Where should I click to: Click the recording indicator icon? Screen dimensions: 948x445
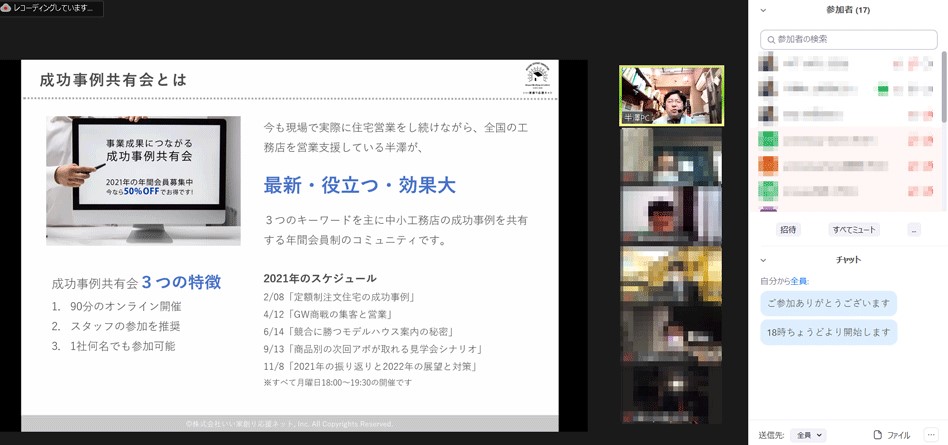6,7
